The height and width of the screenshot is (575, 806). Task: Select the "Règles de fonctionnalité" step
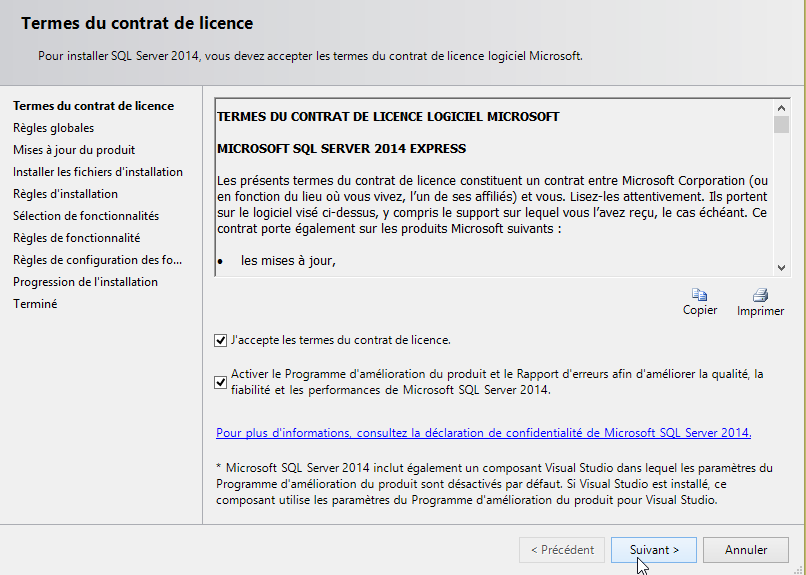(x=76, y=238)
